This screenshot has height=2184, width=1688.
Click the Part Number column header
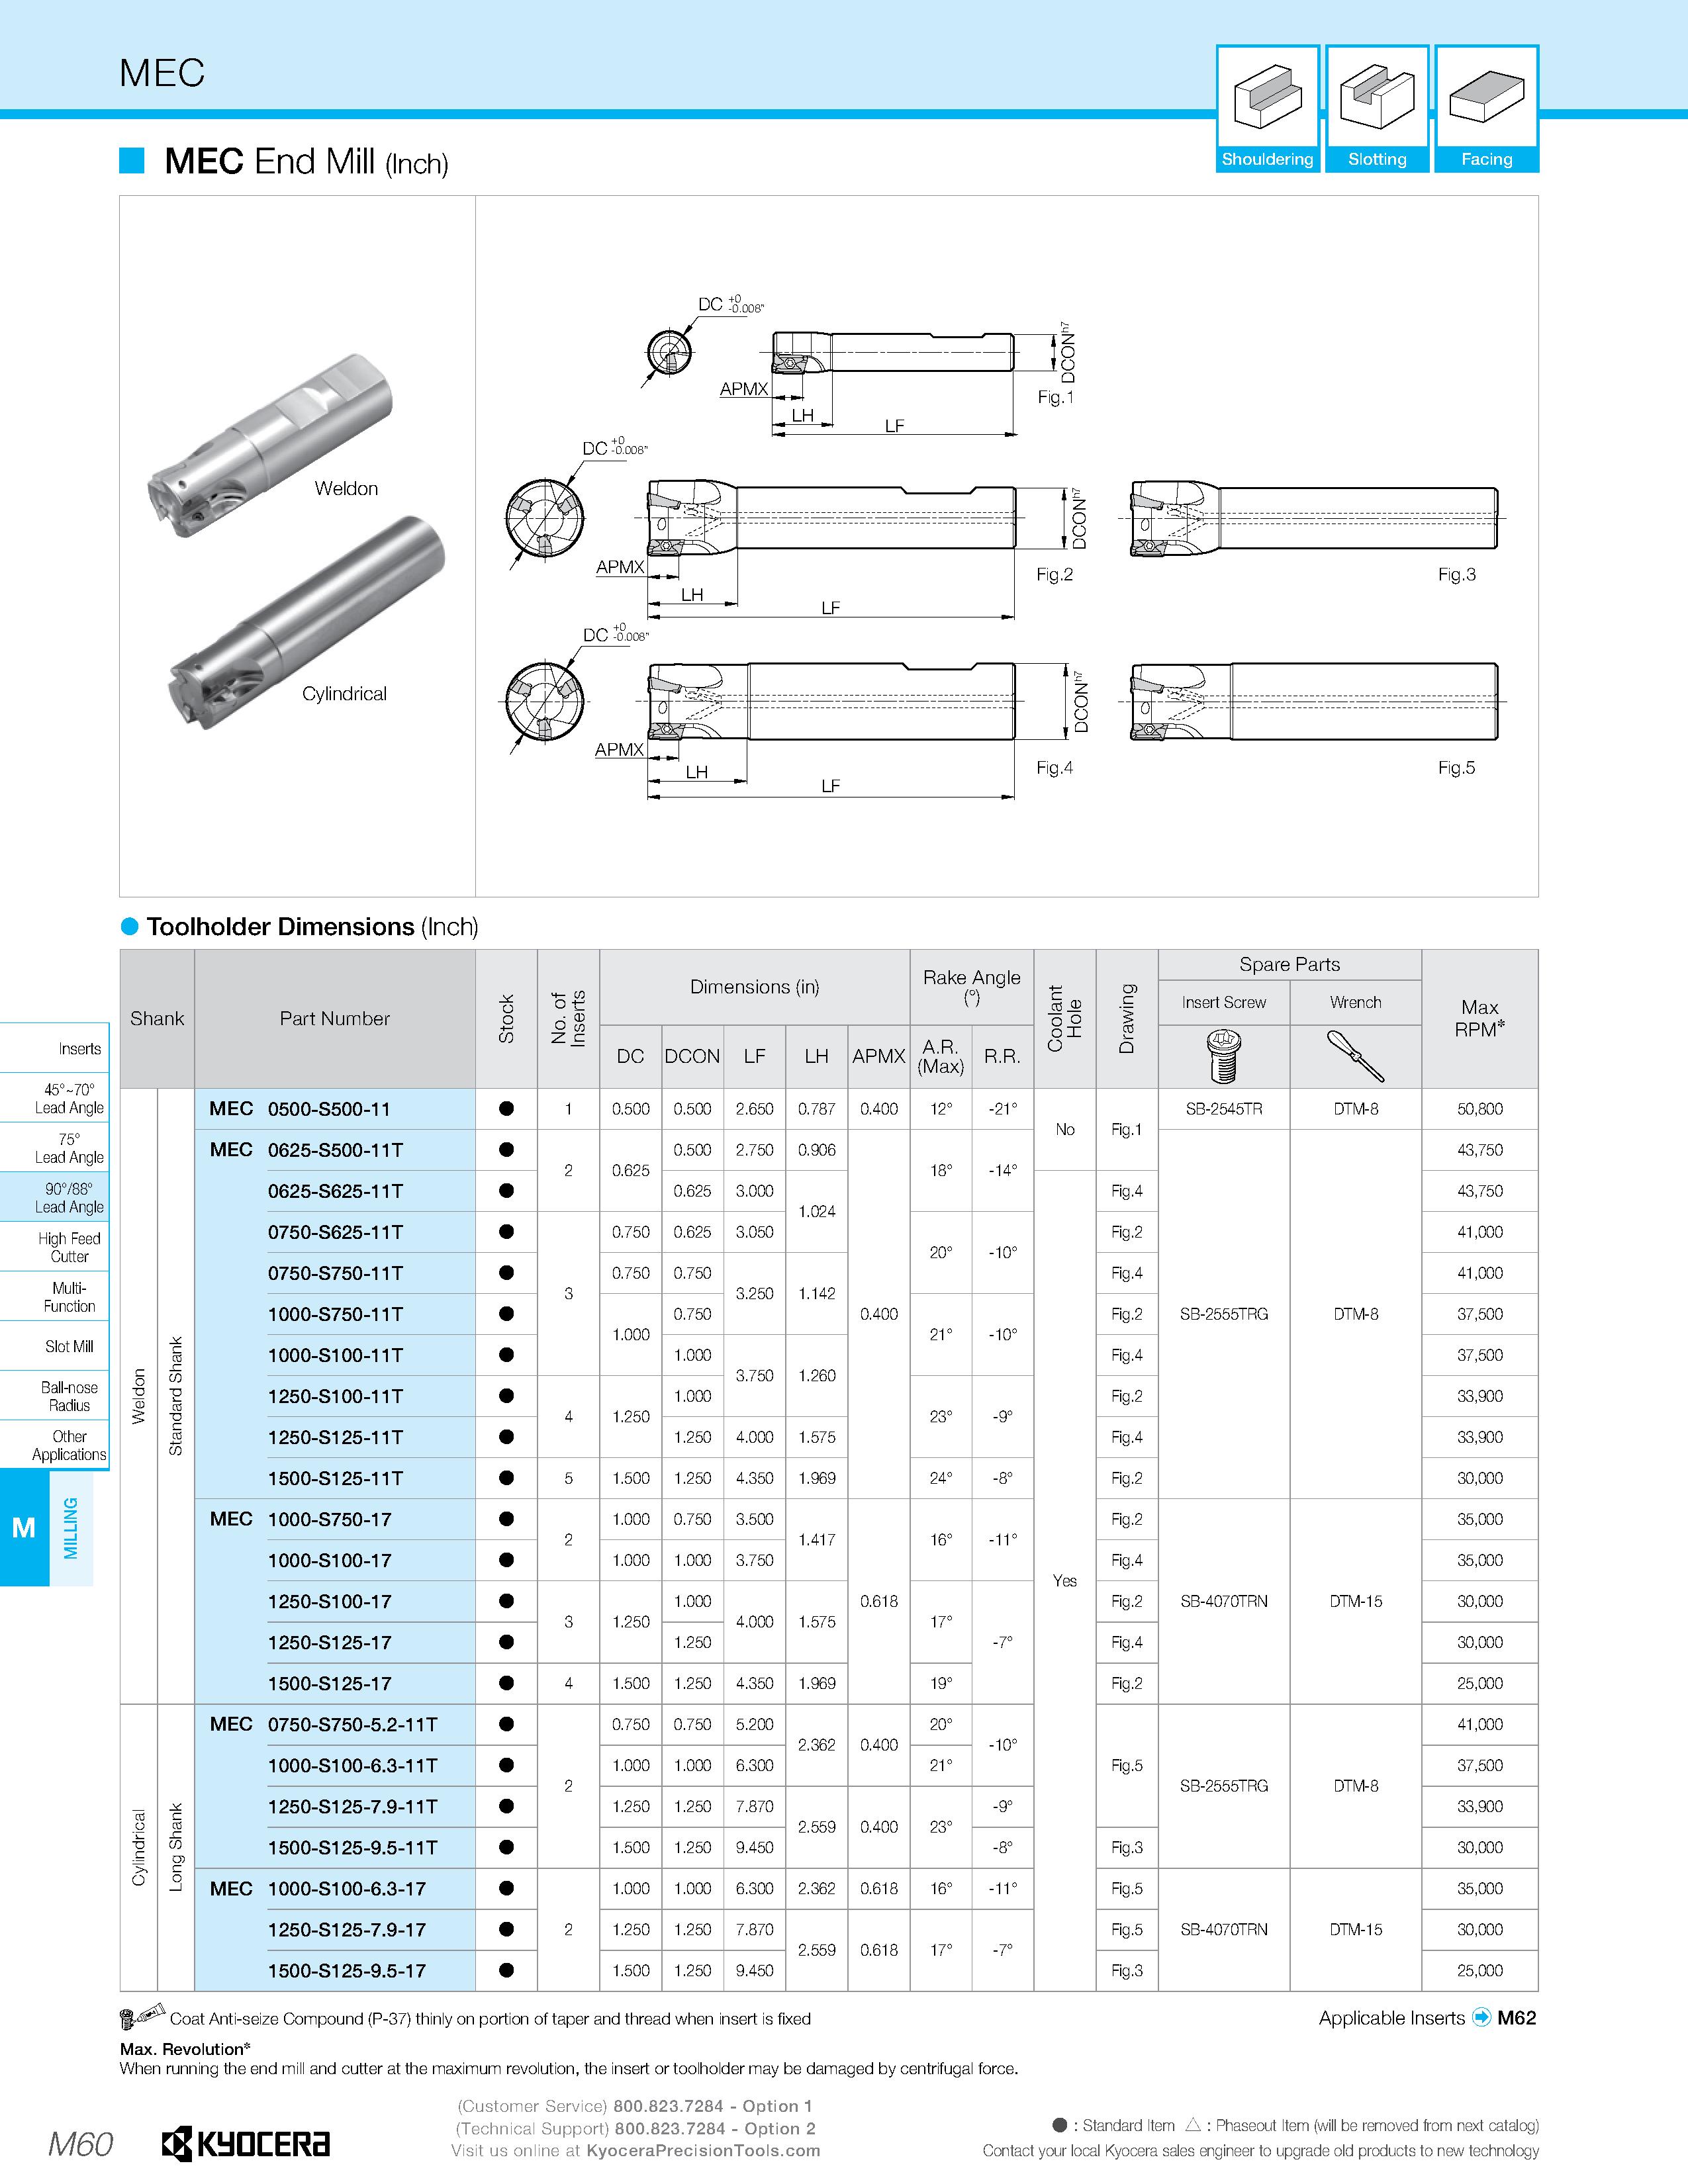pyautogui.click(x=334, y=1018)
